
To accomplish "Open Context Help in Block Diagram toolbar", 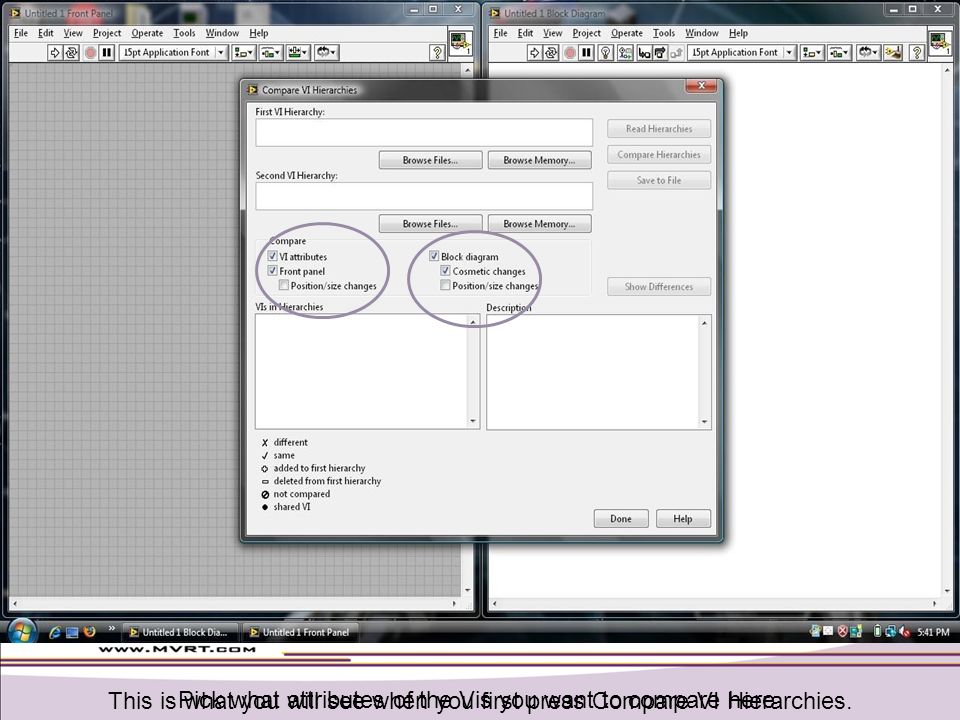I will pos(917,53).
